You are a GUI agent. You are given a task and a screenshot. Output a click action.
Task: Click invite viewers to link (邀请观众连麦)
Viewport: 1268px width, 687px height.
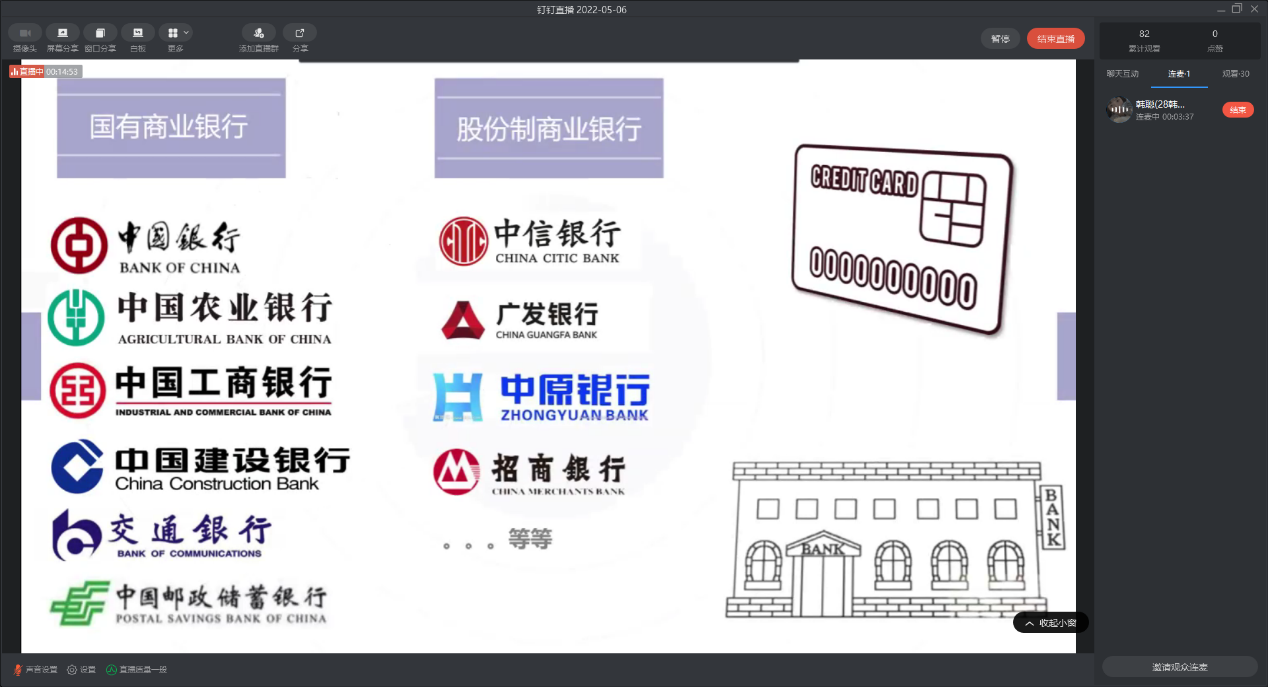coord(1179,667)
